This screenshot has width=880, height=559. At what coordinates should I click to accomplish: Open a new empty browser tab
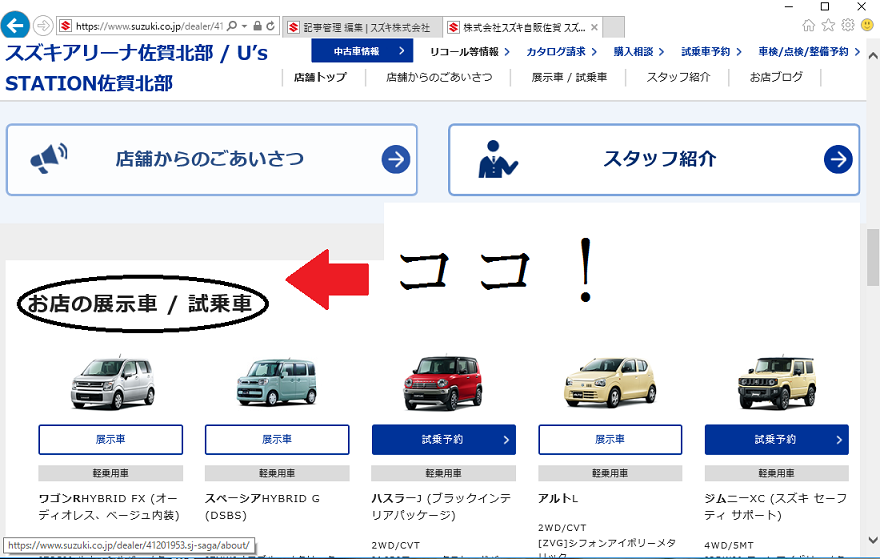613,27
